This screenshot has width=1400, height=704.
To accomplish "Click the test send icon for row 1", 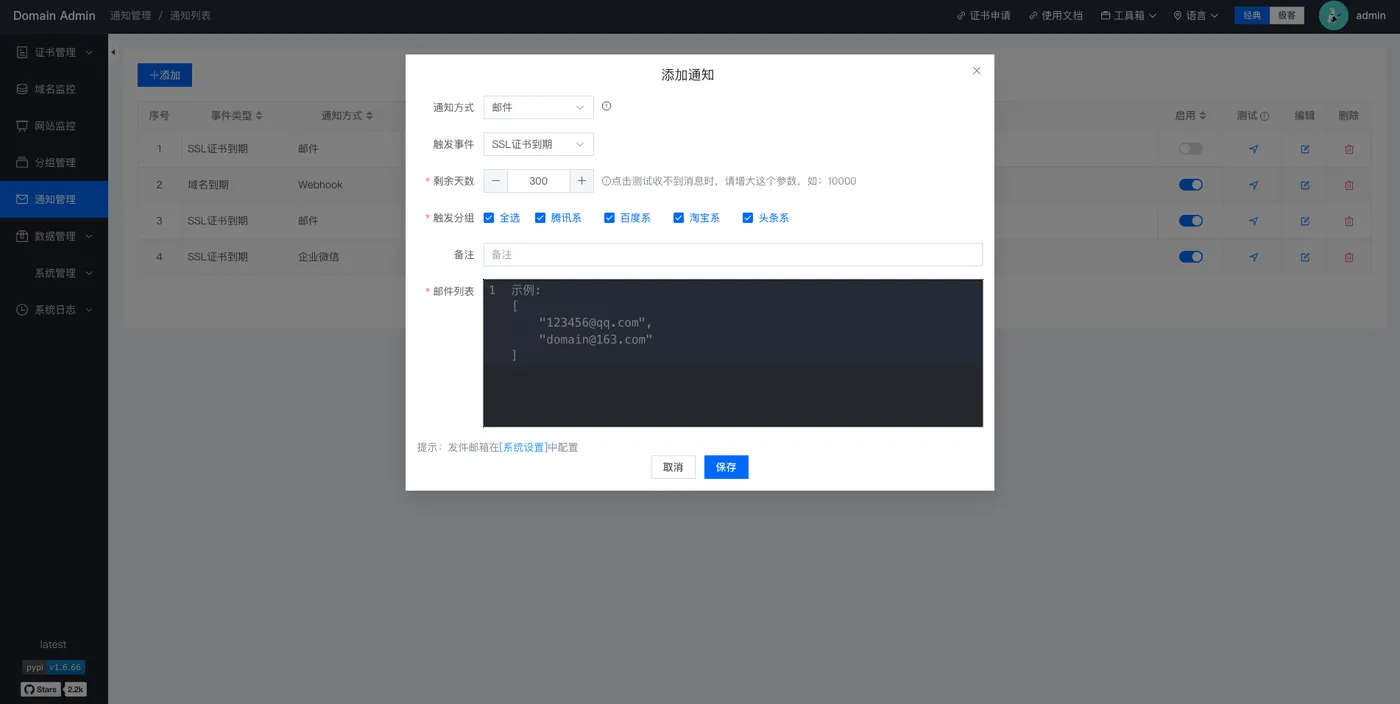I will point(1253,149).
